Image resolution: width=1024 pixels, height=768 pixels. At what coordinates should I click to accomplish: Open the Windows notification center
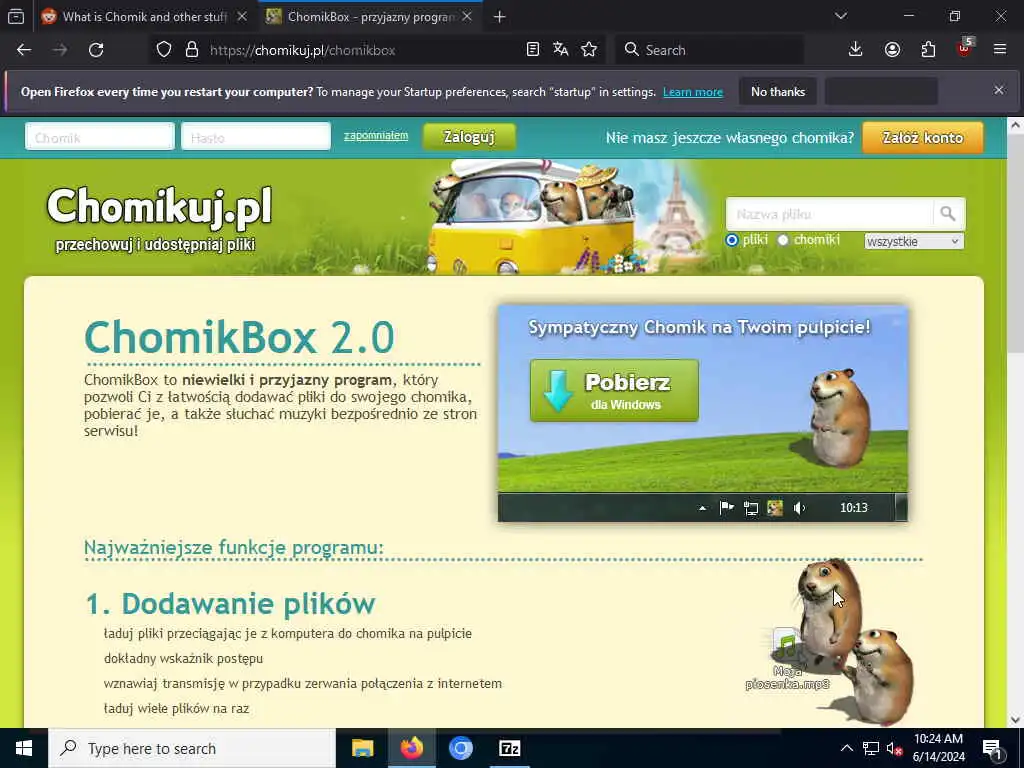(992, 748)
